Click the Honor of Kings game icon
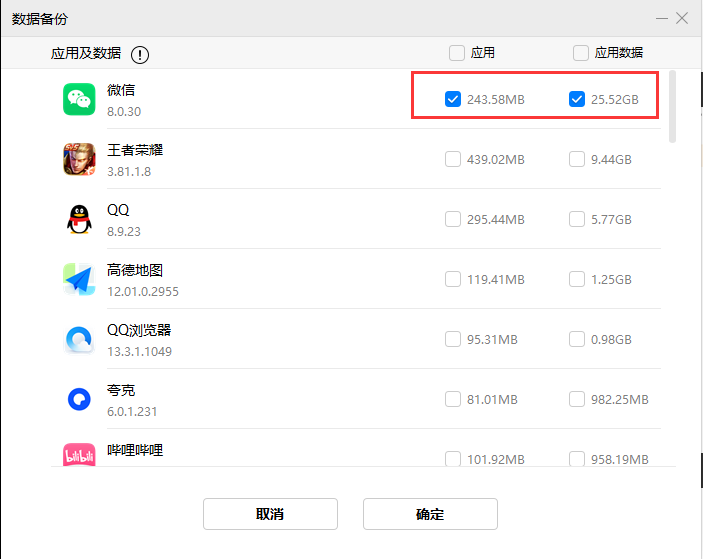Screen dimensions: 703x559 point(79,159)
